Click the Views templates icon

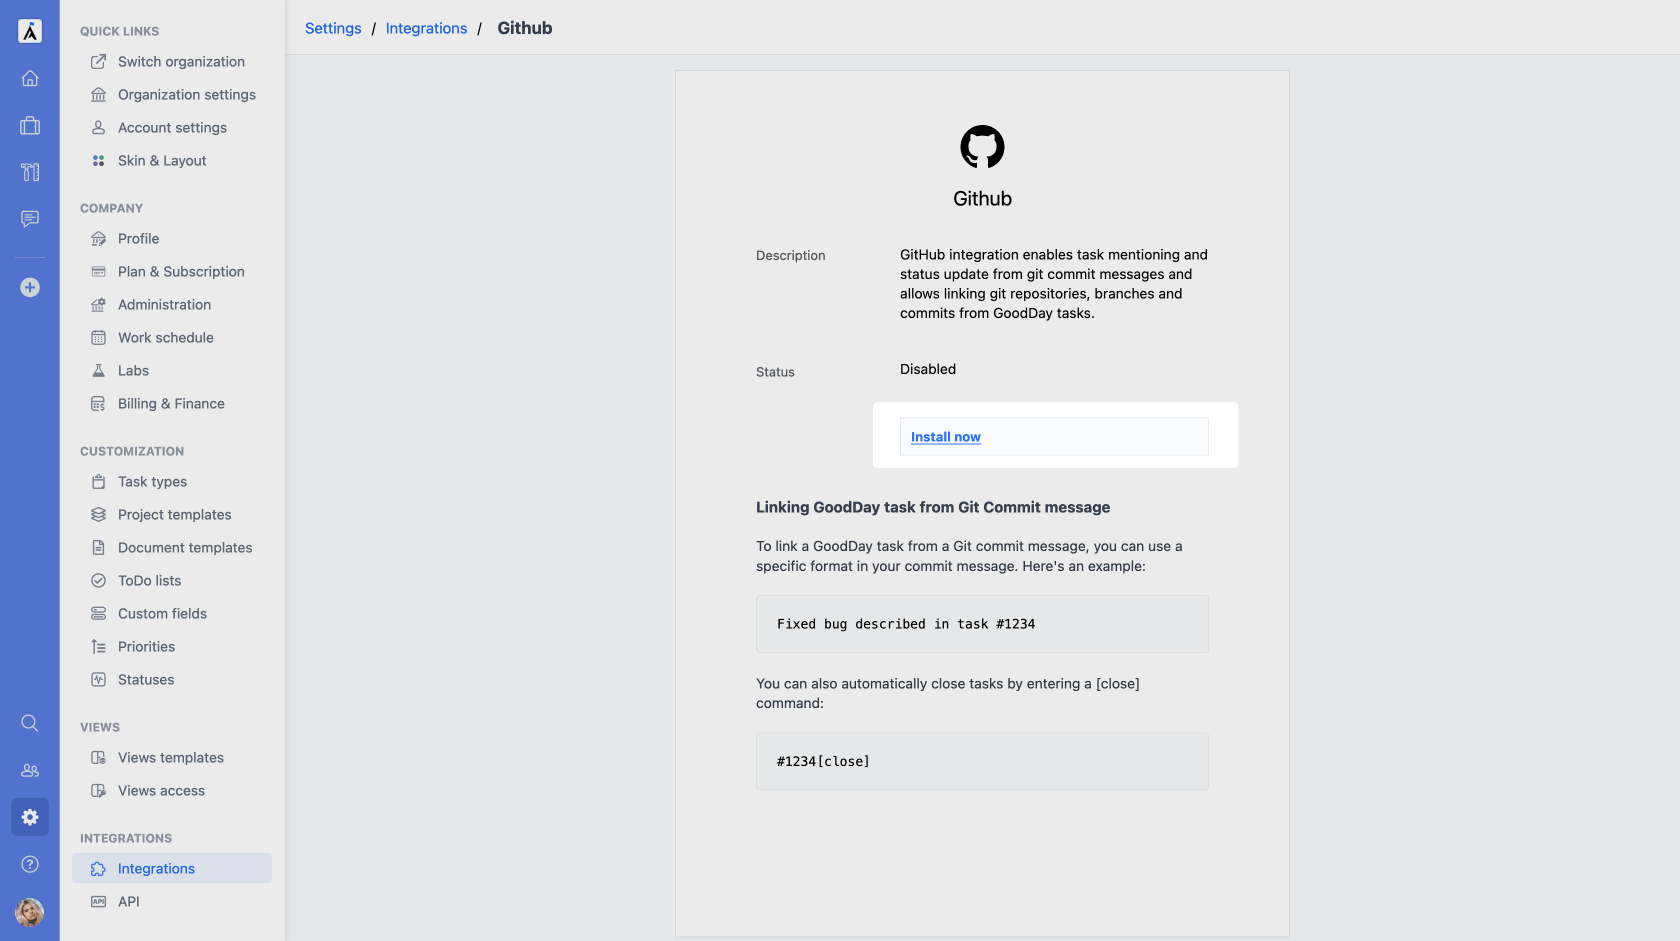(x=98, y=758)
